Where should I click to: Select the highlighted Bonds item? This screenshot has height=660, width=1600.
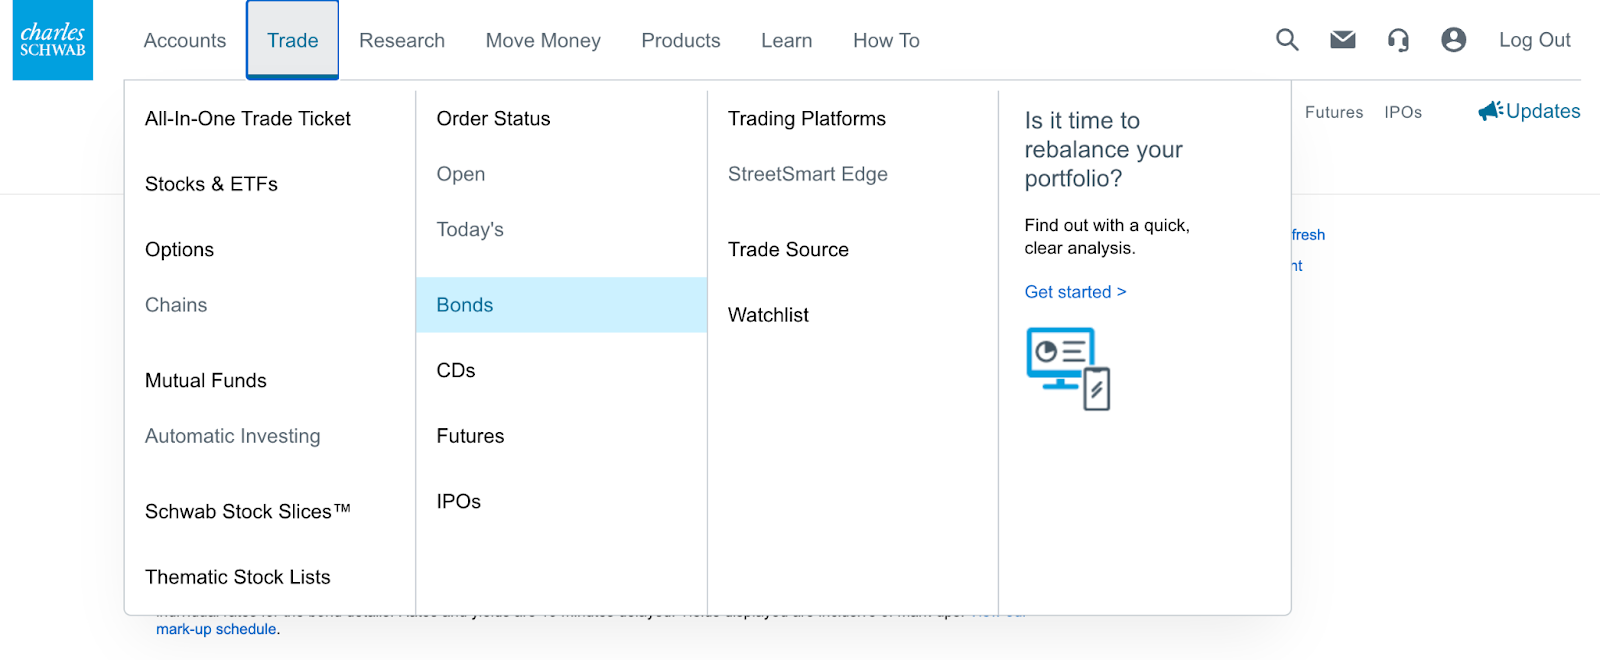[561, 305]
